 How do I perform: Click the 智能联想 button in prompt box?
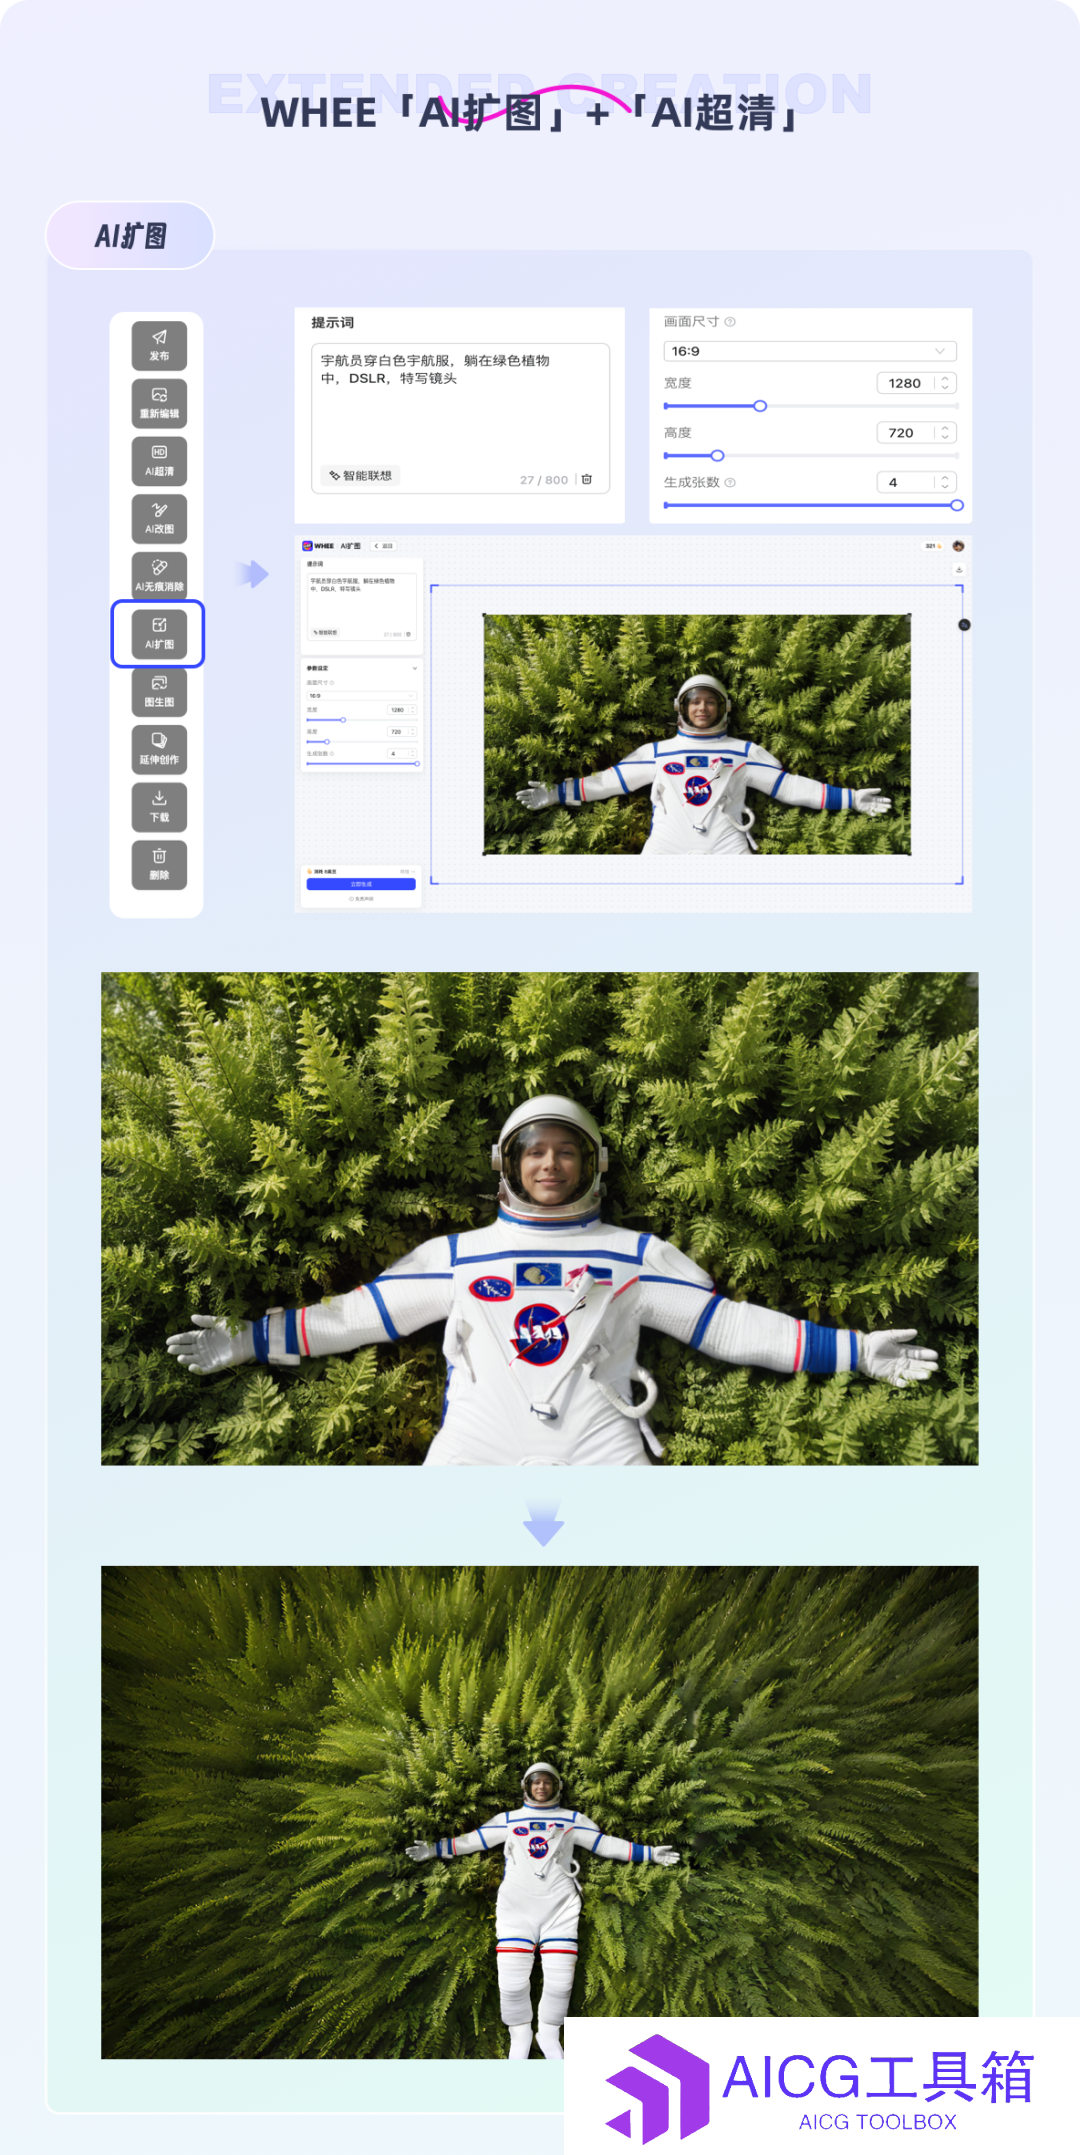pos(360,476)
